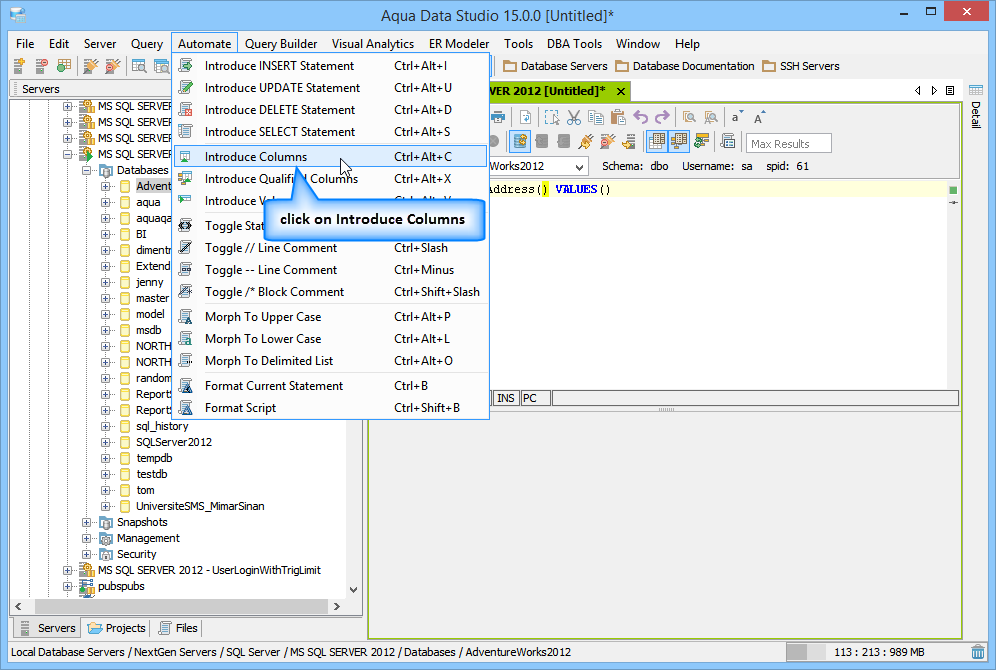Click the Connect Server plug icon in main toolbar
This screenshot has height=670, width=996.
pyautogui.click(x=91, y=66)
